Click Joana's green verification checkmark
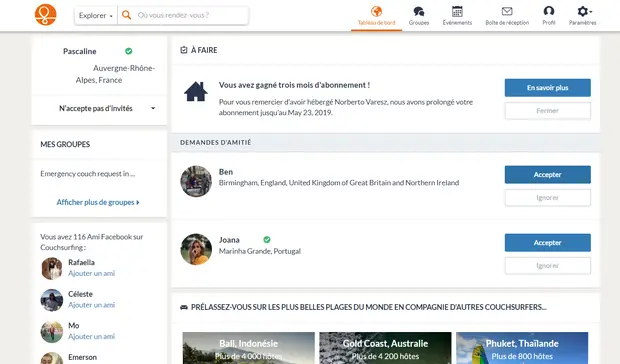620x364 pixels. pyautogui.click(x=267, y=240)
